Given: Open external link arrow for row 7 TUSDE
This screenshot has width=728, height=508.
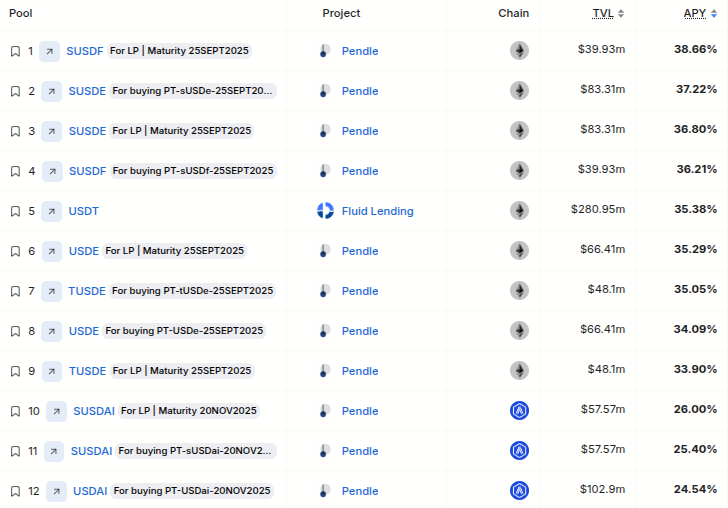Looking at the screenshot, I should coord(52,291).
